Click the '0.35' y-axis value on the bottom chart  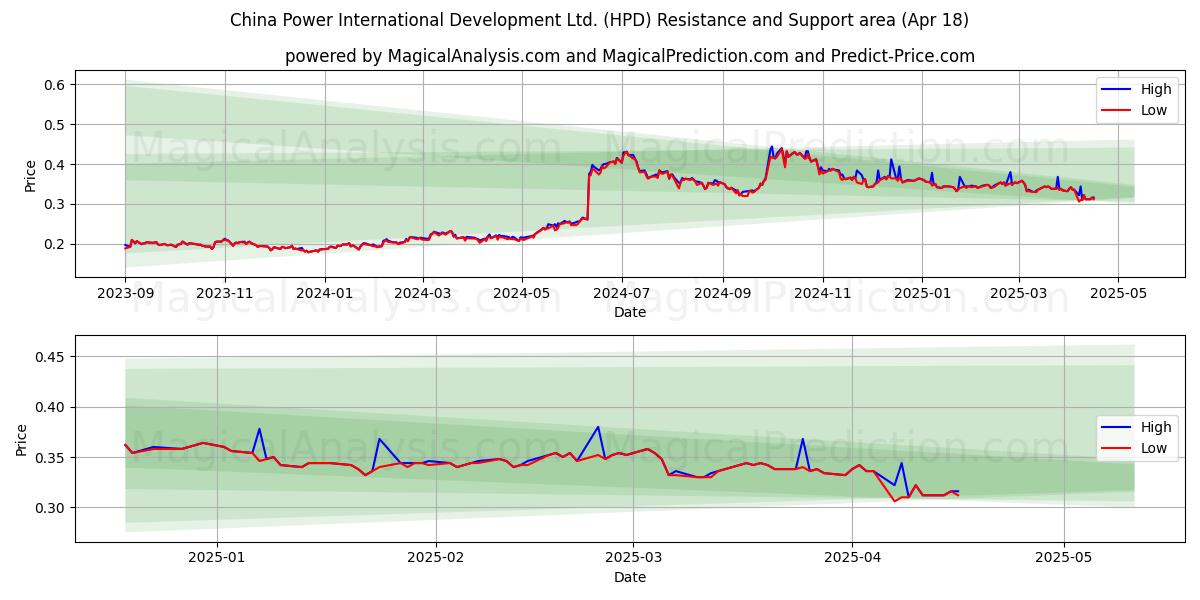click(x=52, y=458)
